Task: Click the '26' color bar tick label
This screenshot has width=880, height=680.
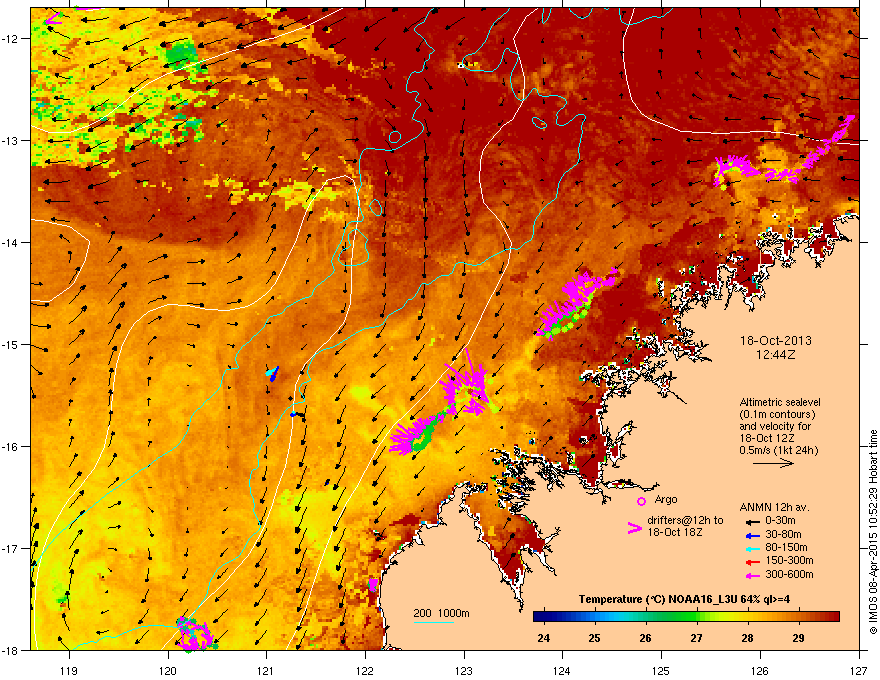Action: (x=645, y=638)
